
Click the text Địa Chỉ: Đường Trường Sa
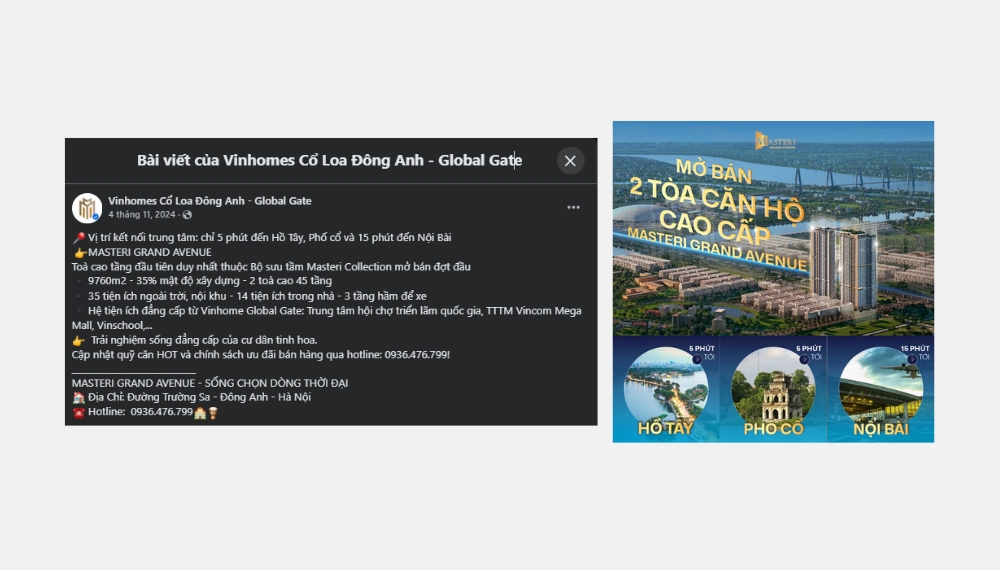pyautogui.click(x=200, y=397)
